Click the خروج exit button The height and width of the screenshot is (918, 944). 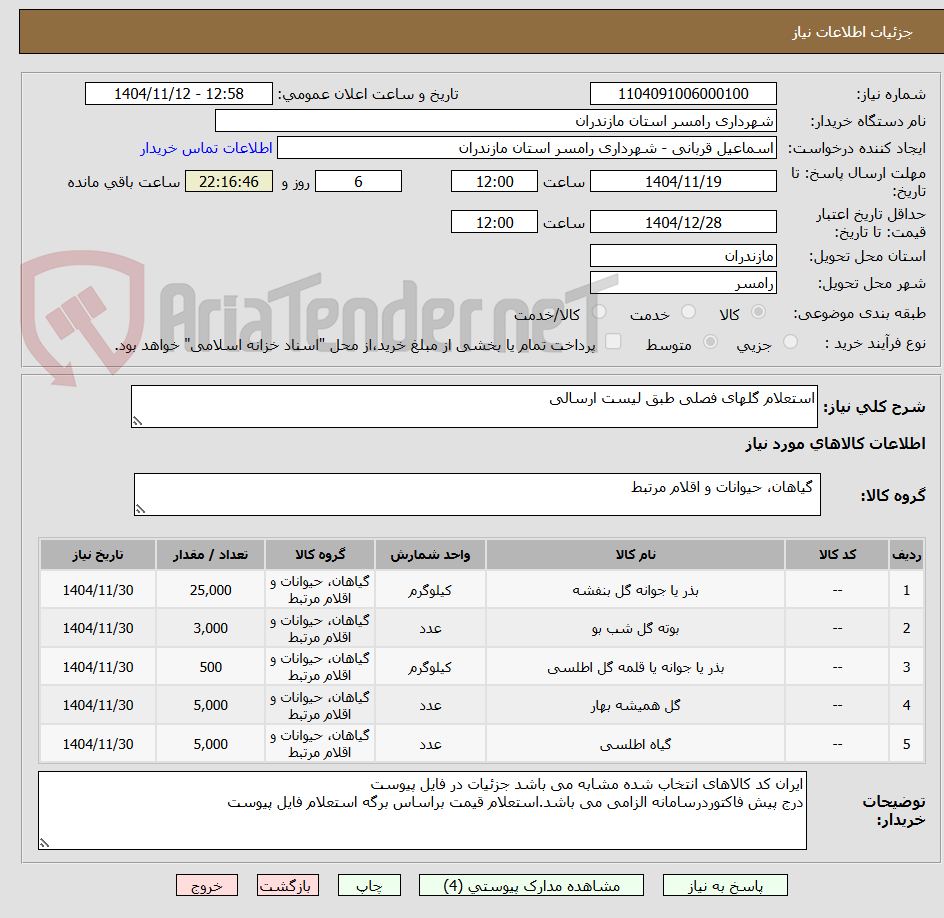click(206, 885)
